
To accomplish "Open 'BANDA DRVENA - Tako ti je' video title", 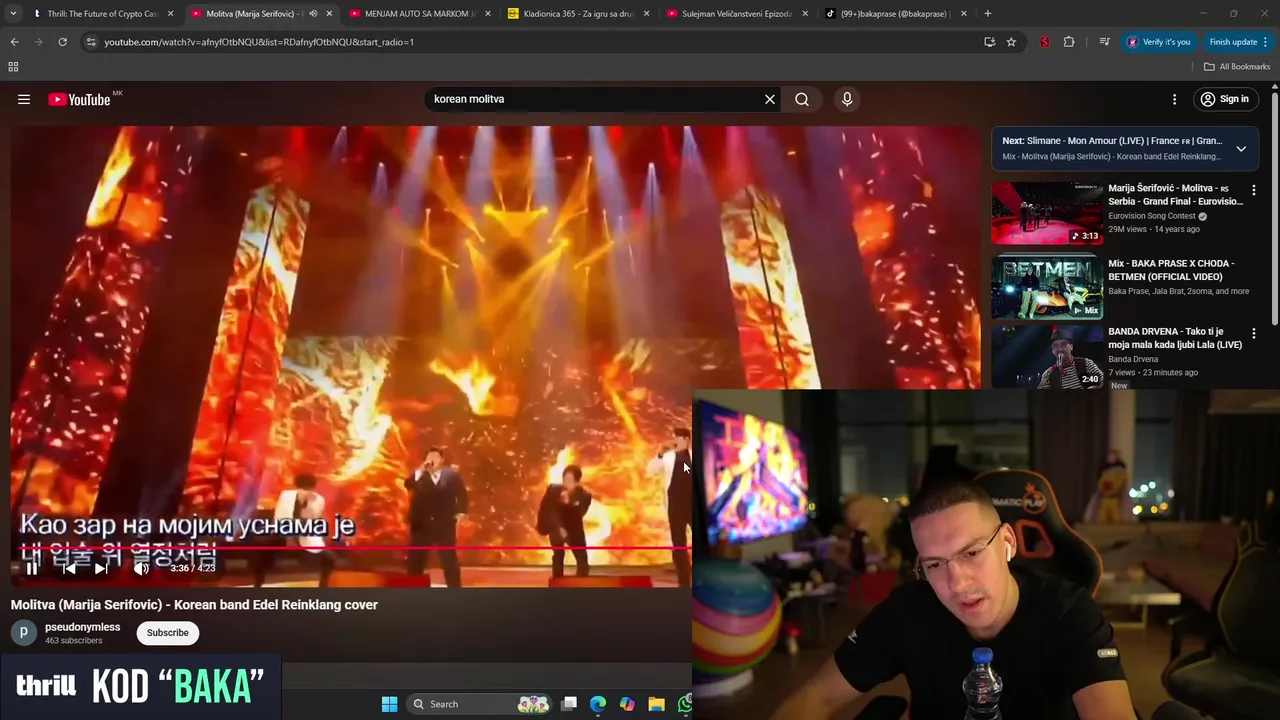I will coord(1175,338).
